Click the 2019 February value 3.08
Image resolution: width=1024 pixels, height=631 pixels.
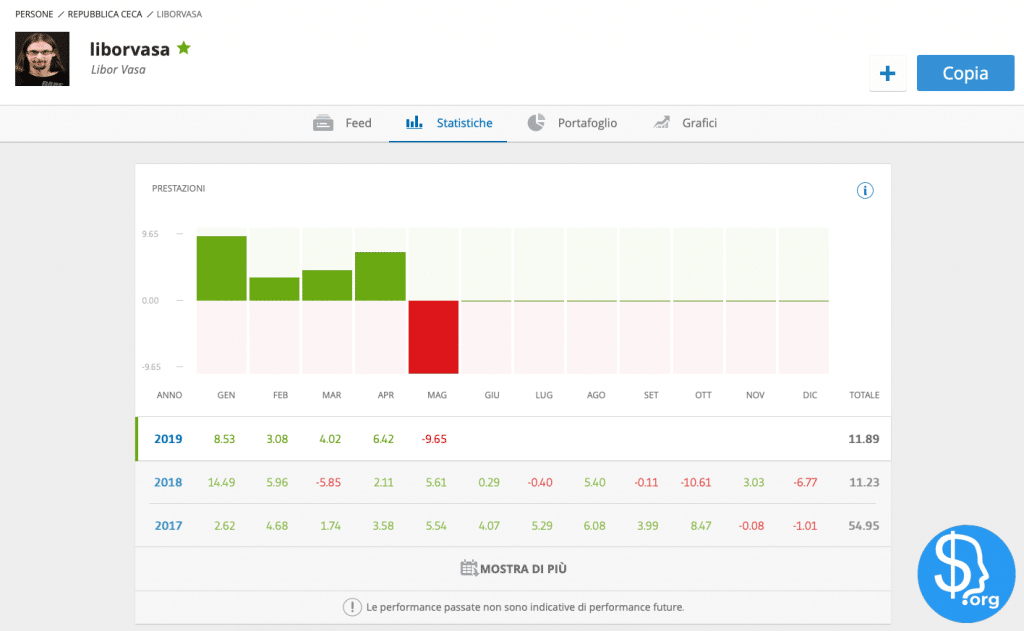(277, 439)
